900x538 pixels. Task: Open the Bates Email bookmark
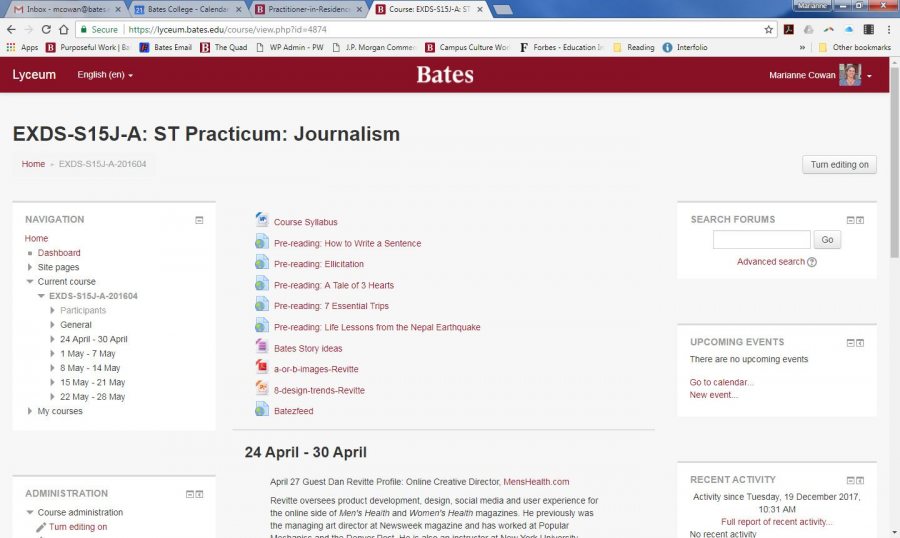[165, 47]
